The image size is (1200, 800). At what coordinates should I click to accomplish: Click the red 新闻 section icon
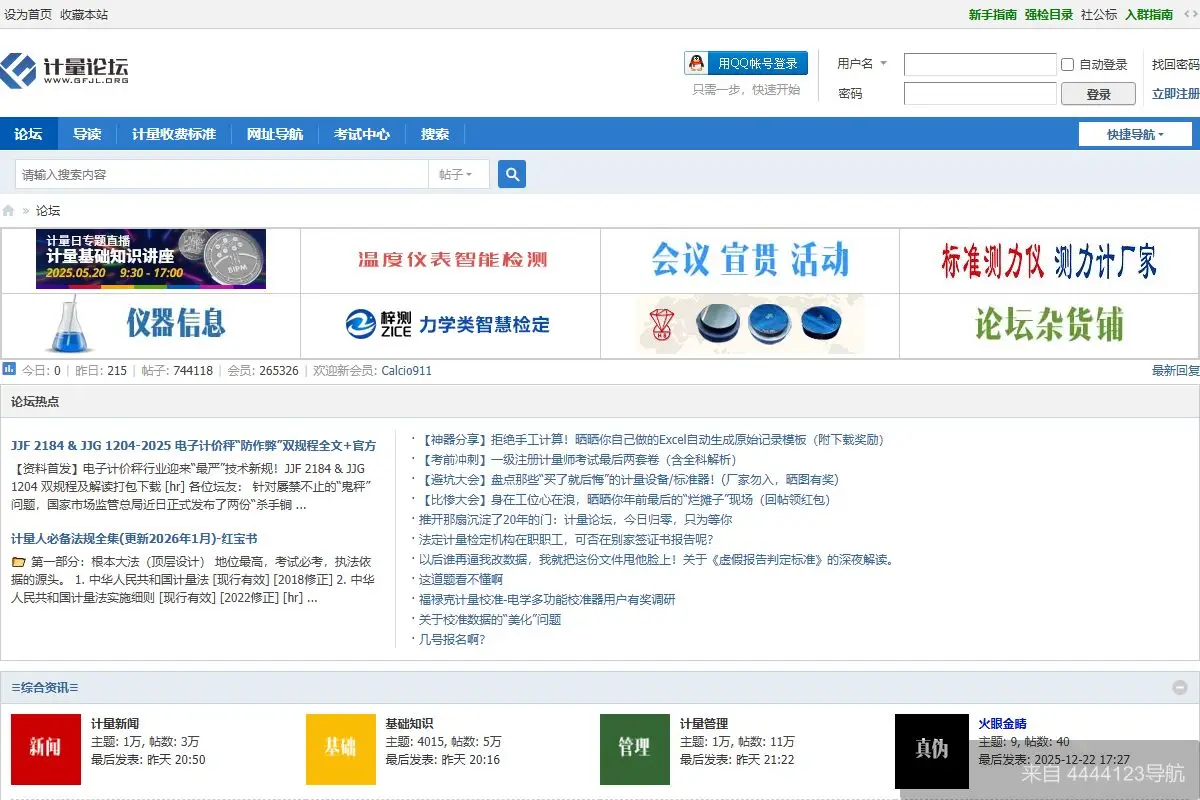45,750
